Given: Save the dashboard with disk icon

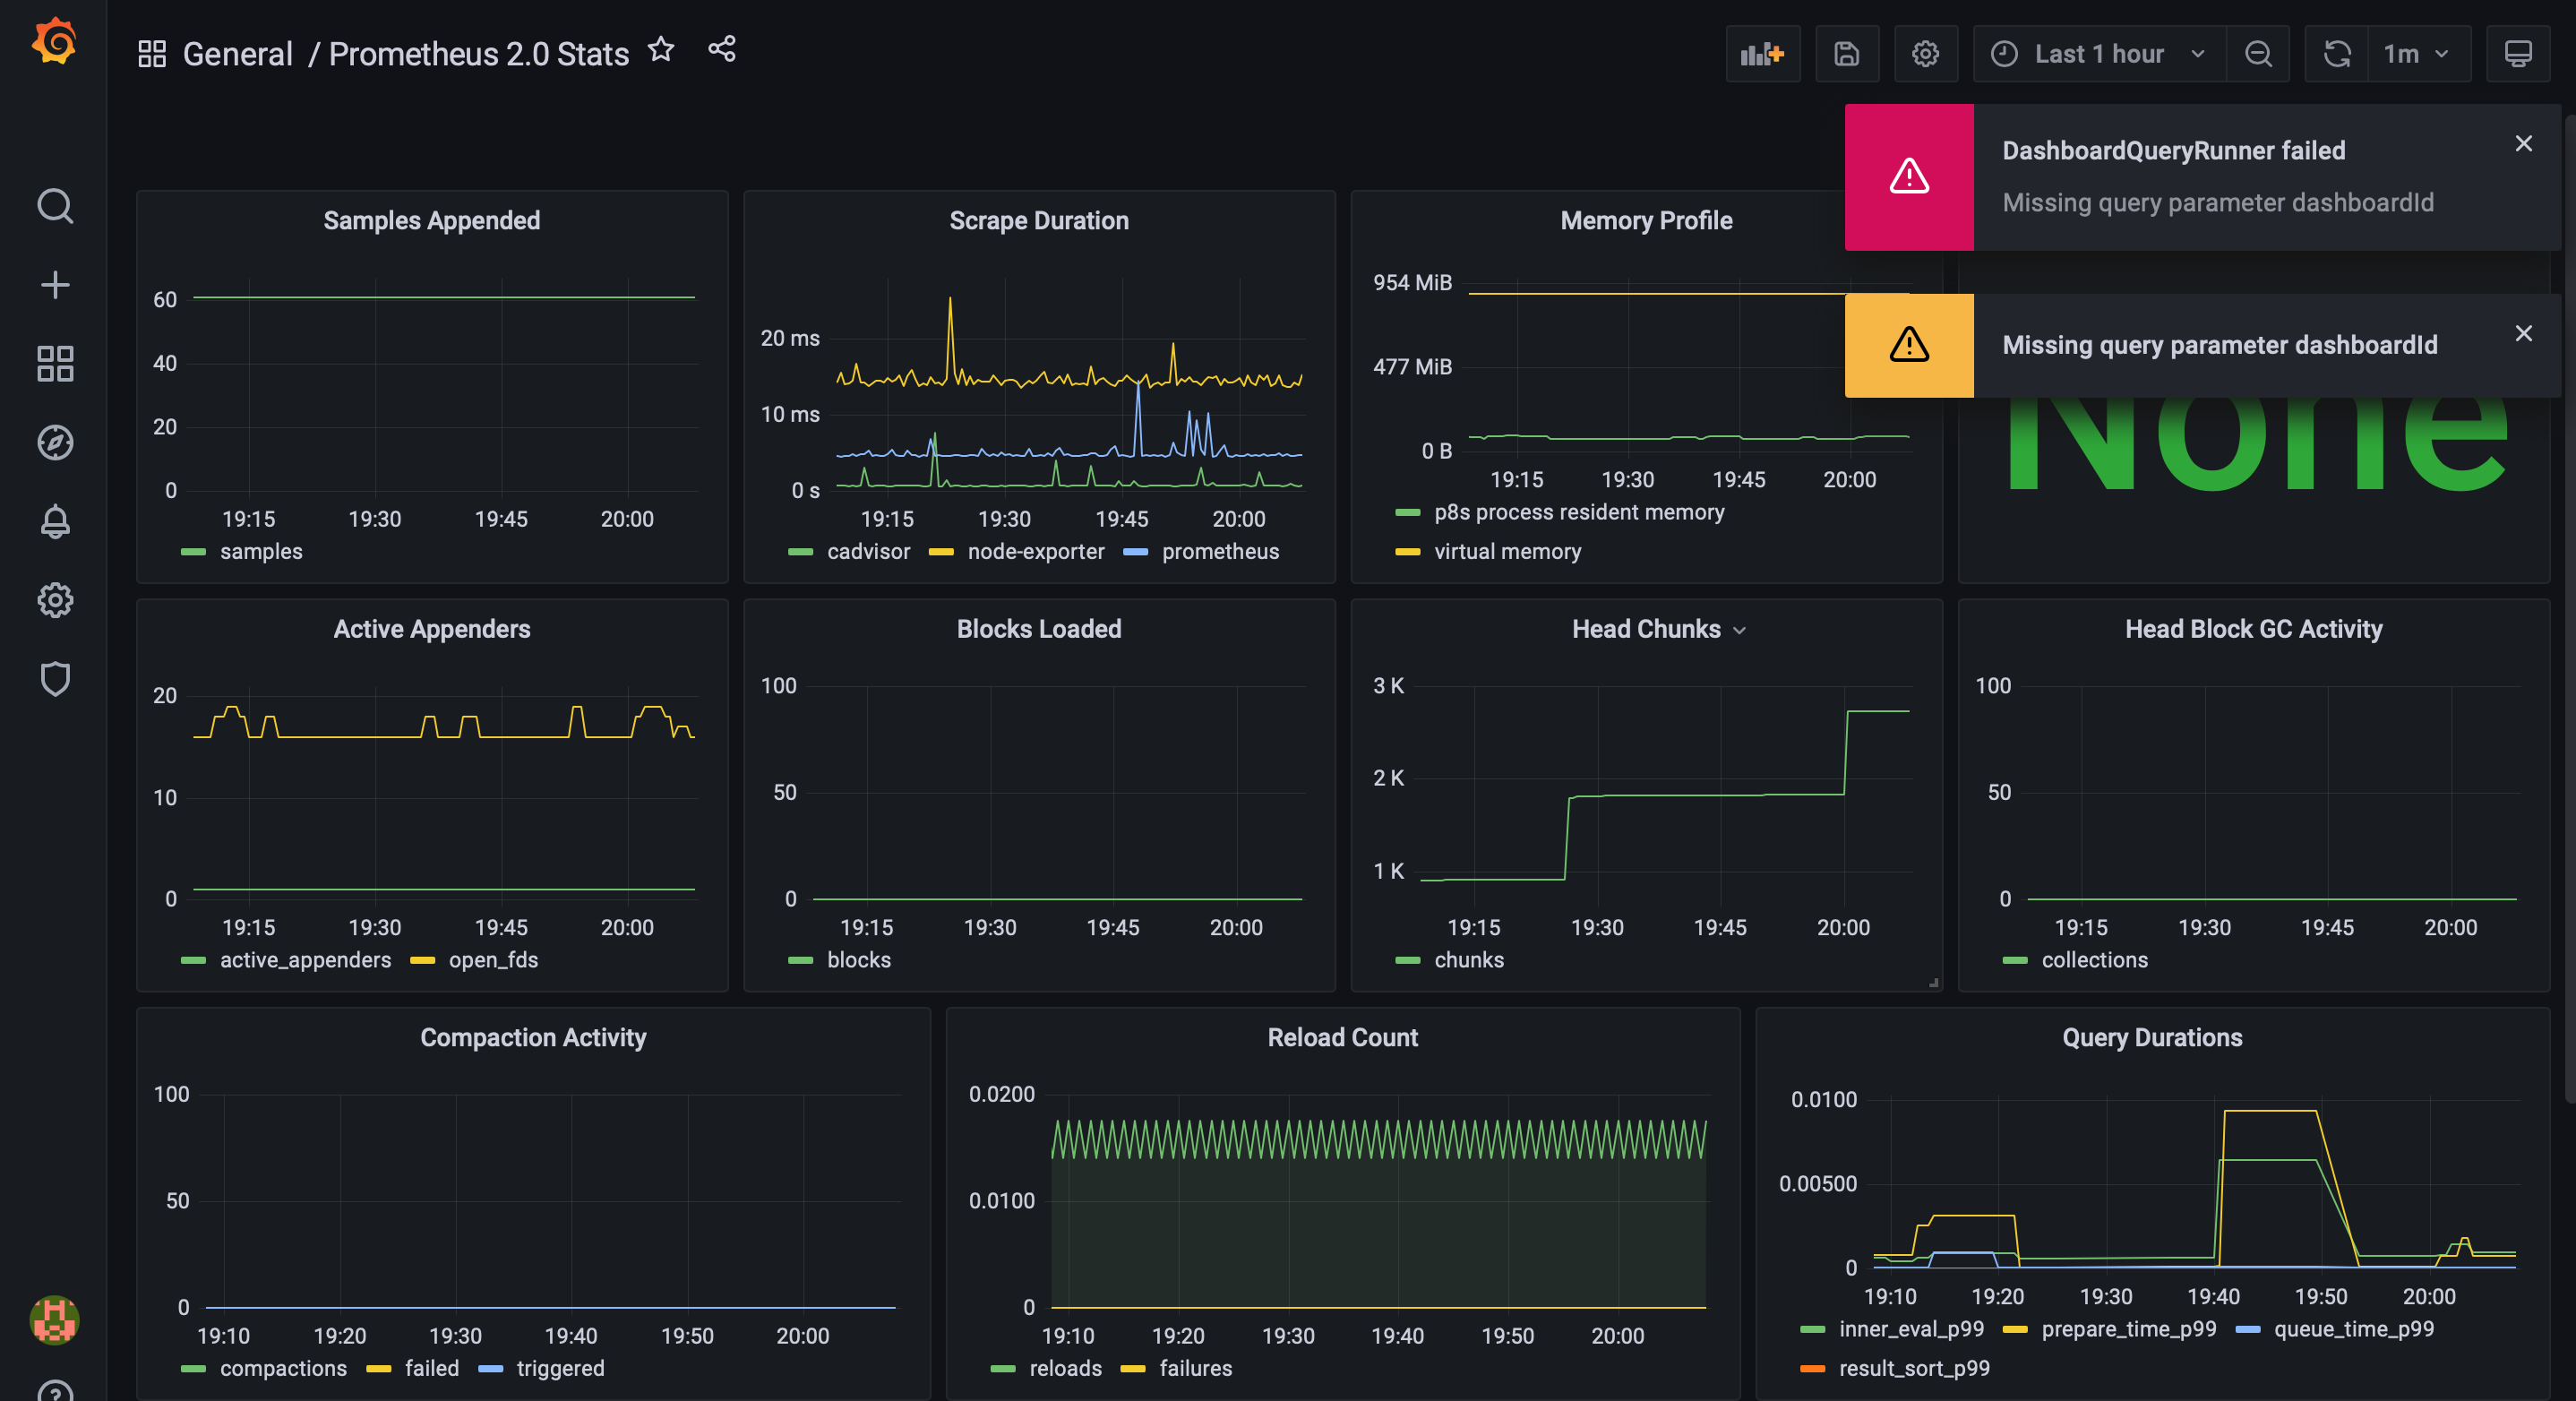Looking at the screenshot, I should pyautogui.click(x=1846, y=54).
